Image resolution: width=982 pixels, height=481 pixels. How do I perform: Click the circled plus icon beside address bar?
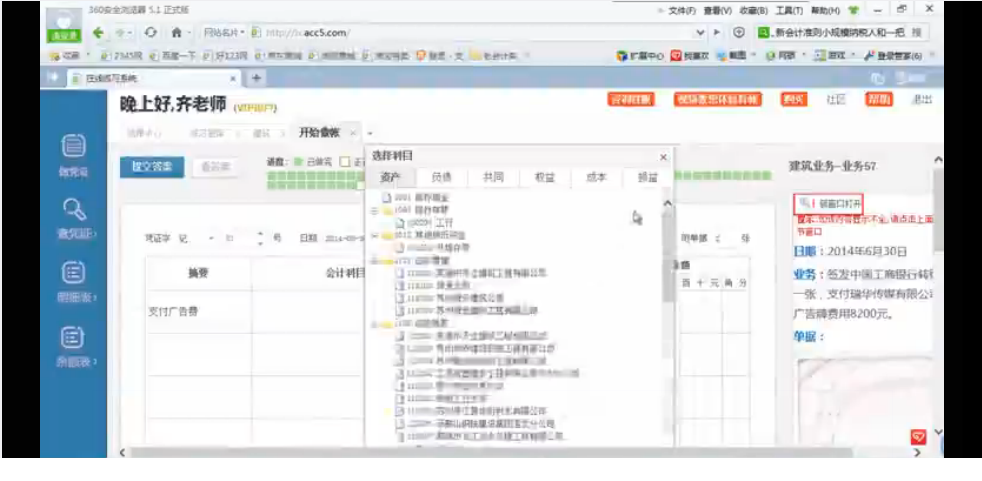738,33
